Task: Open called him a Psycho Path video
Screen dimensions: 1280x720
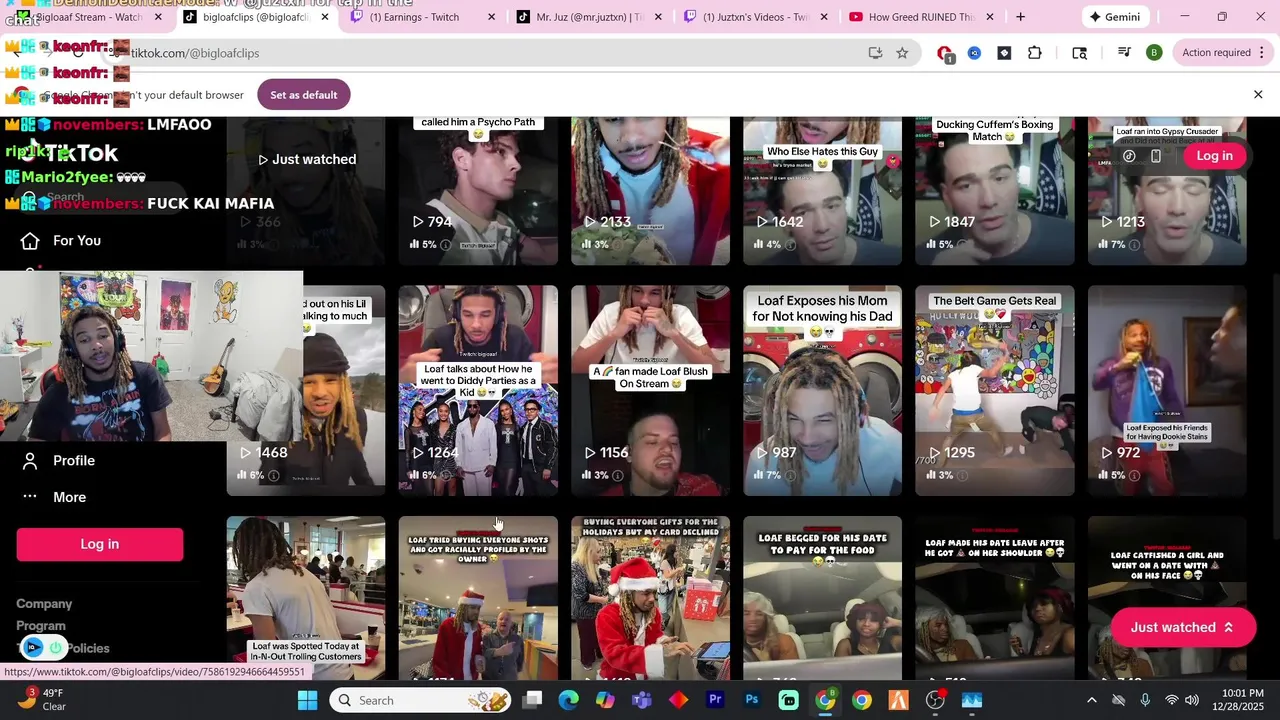Action: (x=478, y=191)
